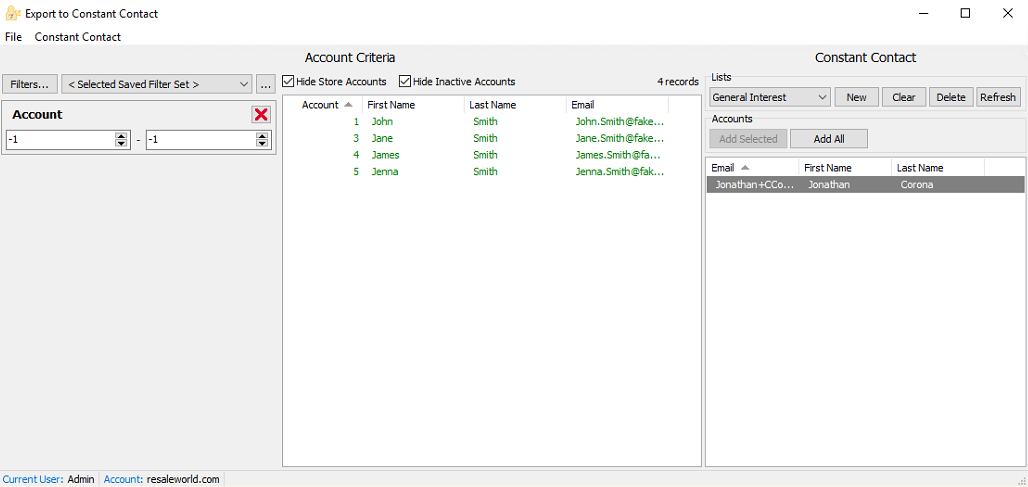The image size is (1028, 487).
Task: Close the Export to Constant Contact window
Action: [x=1008, y=13]
